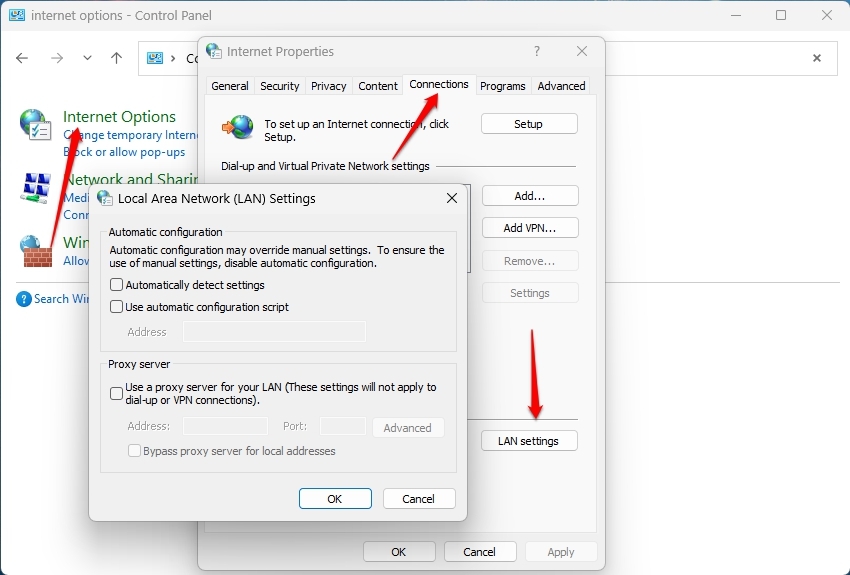Open the Content tab
The image size is (850, 575).
click(378, 86)
